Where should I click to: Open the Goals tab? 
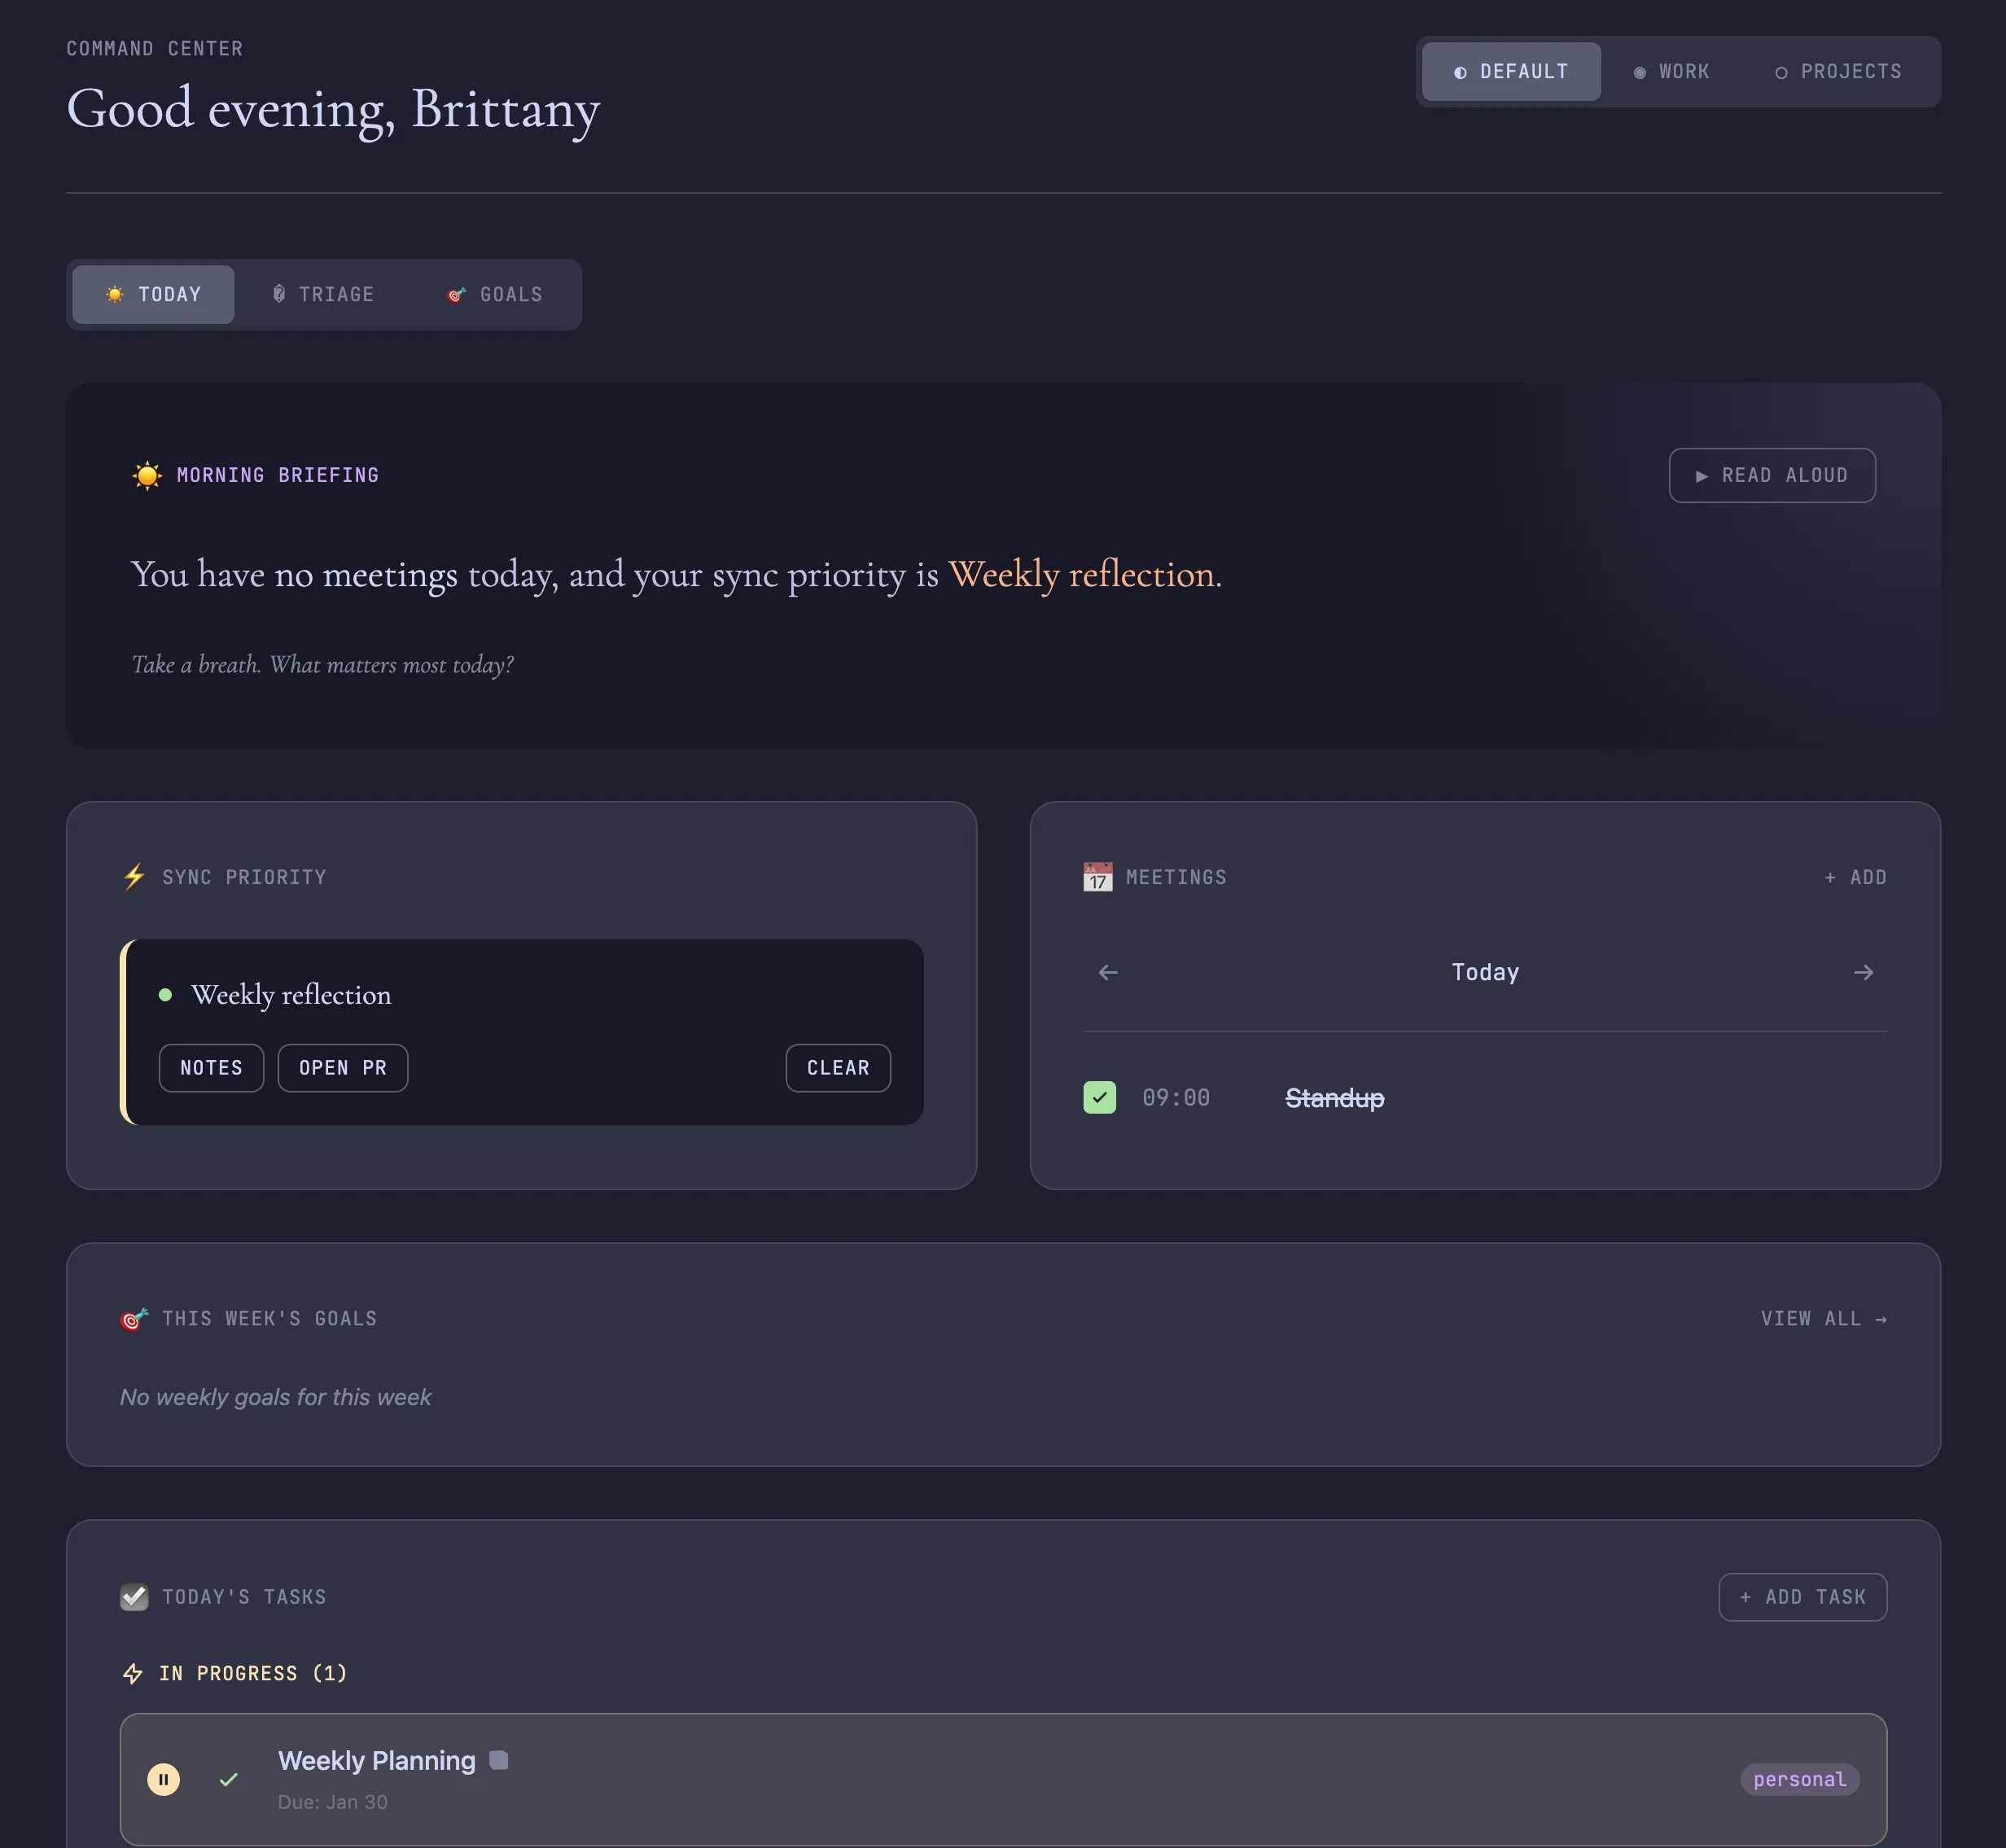coord(495,294)
